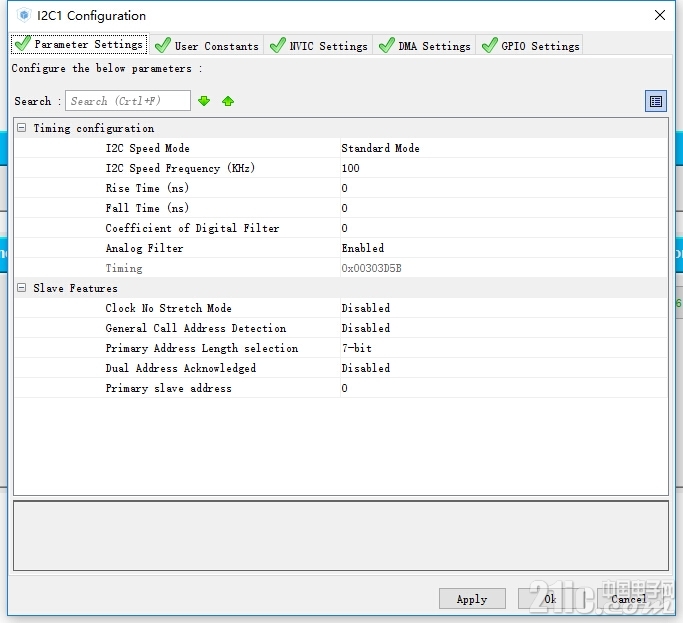Select the Dual Address Acknowledged label

180,368
